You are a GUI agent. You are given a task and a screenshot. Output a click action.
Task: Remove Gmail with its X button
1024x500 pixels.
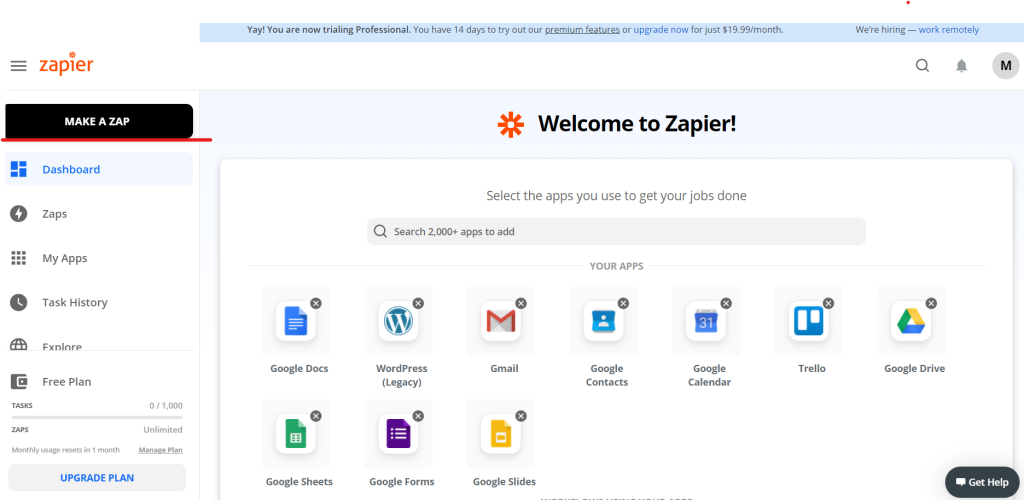point(521,303)
